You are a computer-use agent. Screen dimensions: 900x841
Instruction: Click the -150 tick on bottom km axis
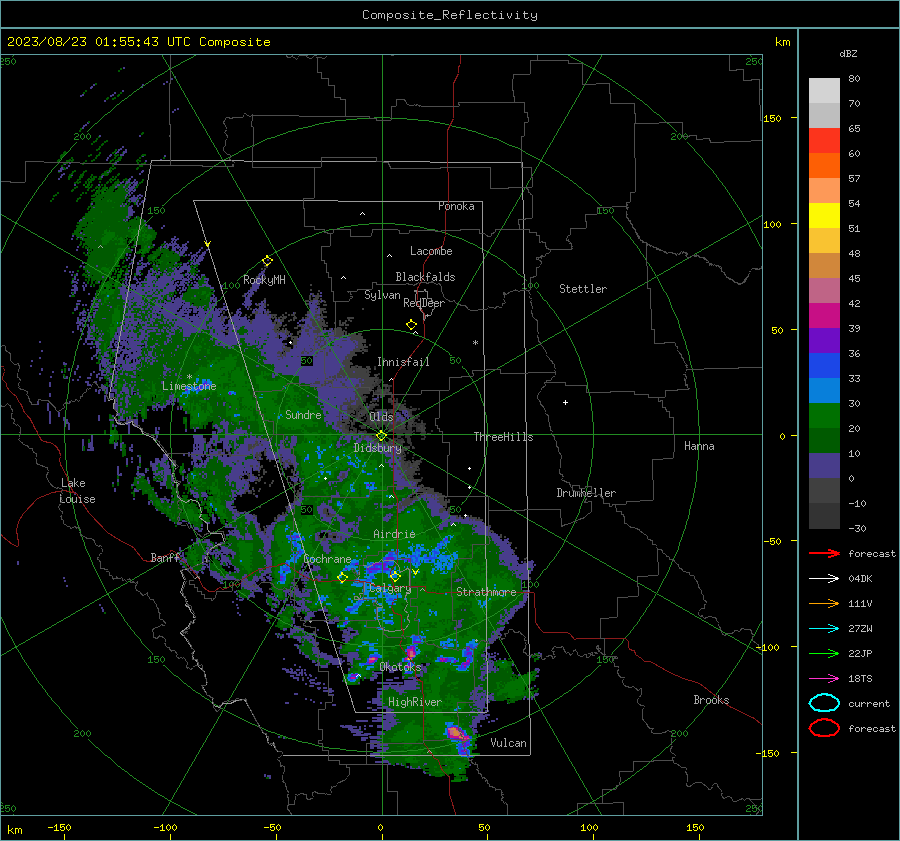(x=59, y=827)
